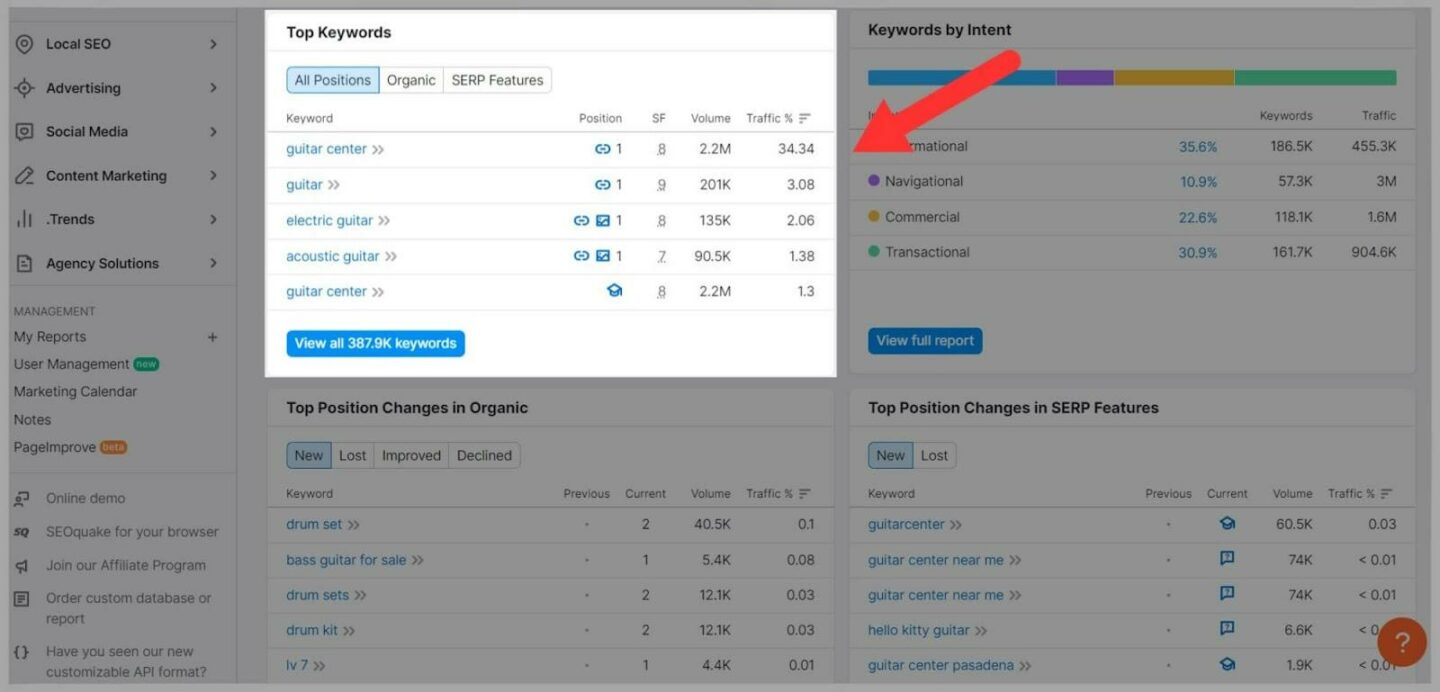Click the View all 387.9K keywords button
Image resolution: width=1440 pixels, height=692 pixels.
point(375,342)
